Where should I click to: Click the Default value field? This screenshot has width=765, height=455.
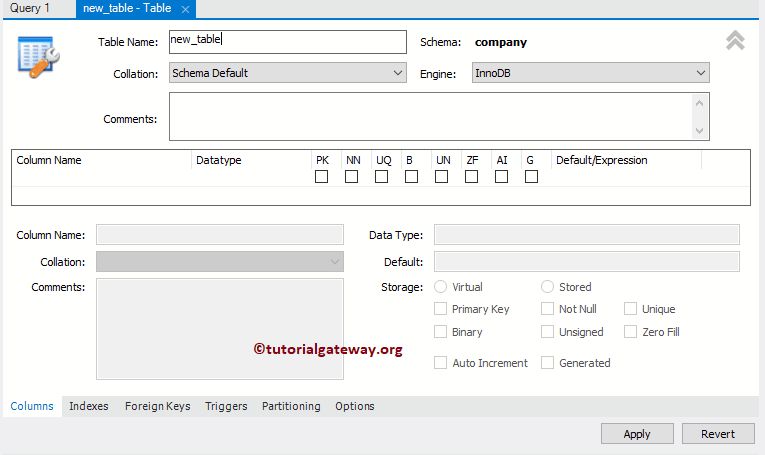tap(587, 261)
